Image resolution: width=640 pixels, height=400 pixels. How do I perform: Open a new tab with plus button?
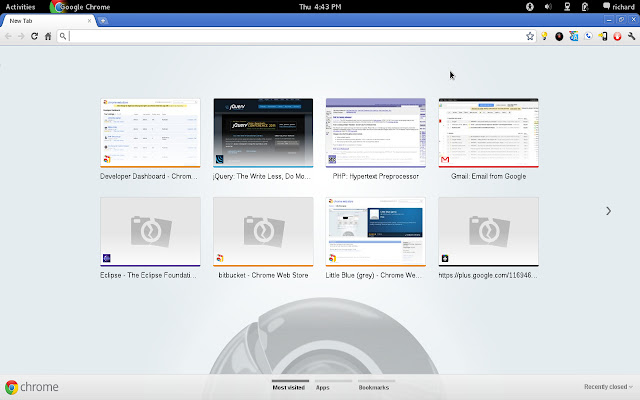click(x=104, y=20)
